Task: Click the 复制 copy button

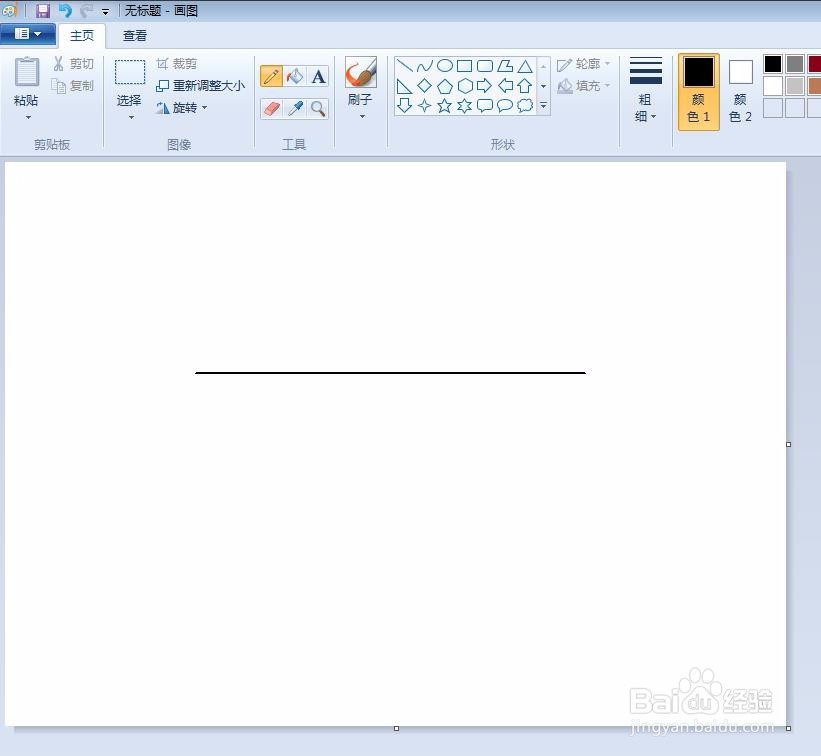Action: 73,85
